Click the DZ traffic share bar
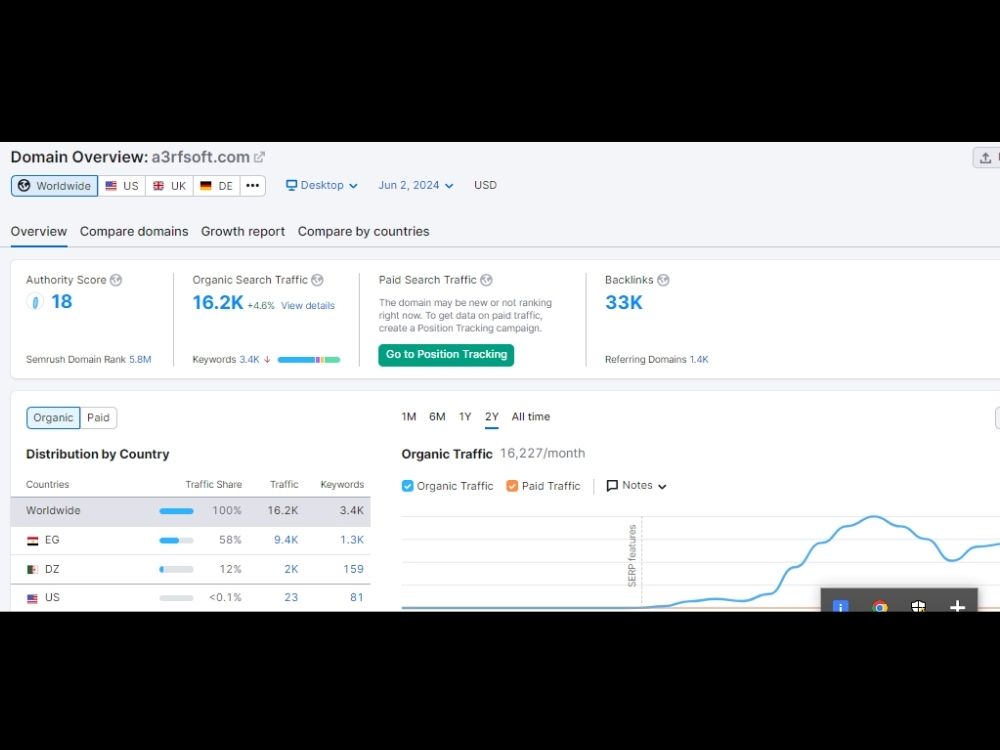1000x750 pixels. tap(176, 569)
